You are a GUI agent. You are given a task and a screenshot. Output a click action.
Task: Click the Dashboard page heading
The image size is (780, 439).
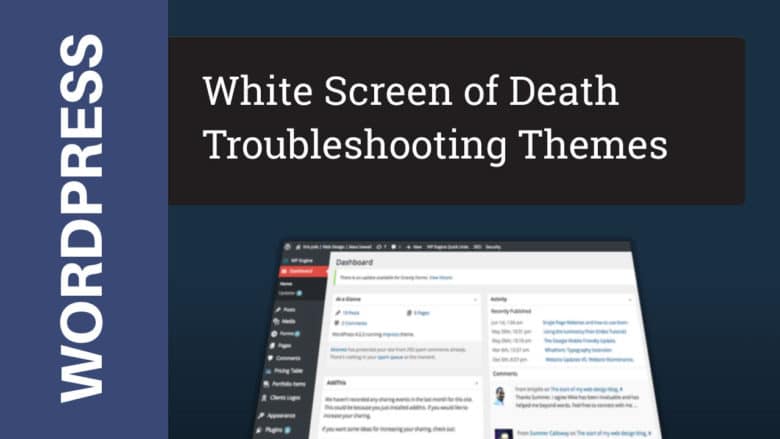click(354, 262)
